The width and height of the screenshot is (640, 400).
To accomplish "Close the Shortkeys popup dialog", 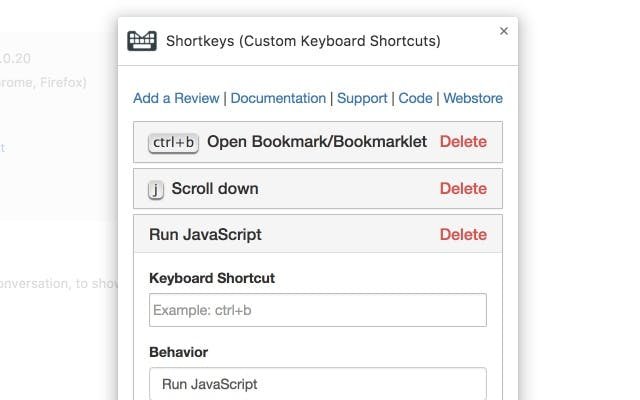I will click(504, 31).
